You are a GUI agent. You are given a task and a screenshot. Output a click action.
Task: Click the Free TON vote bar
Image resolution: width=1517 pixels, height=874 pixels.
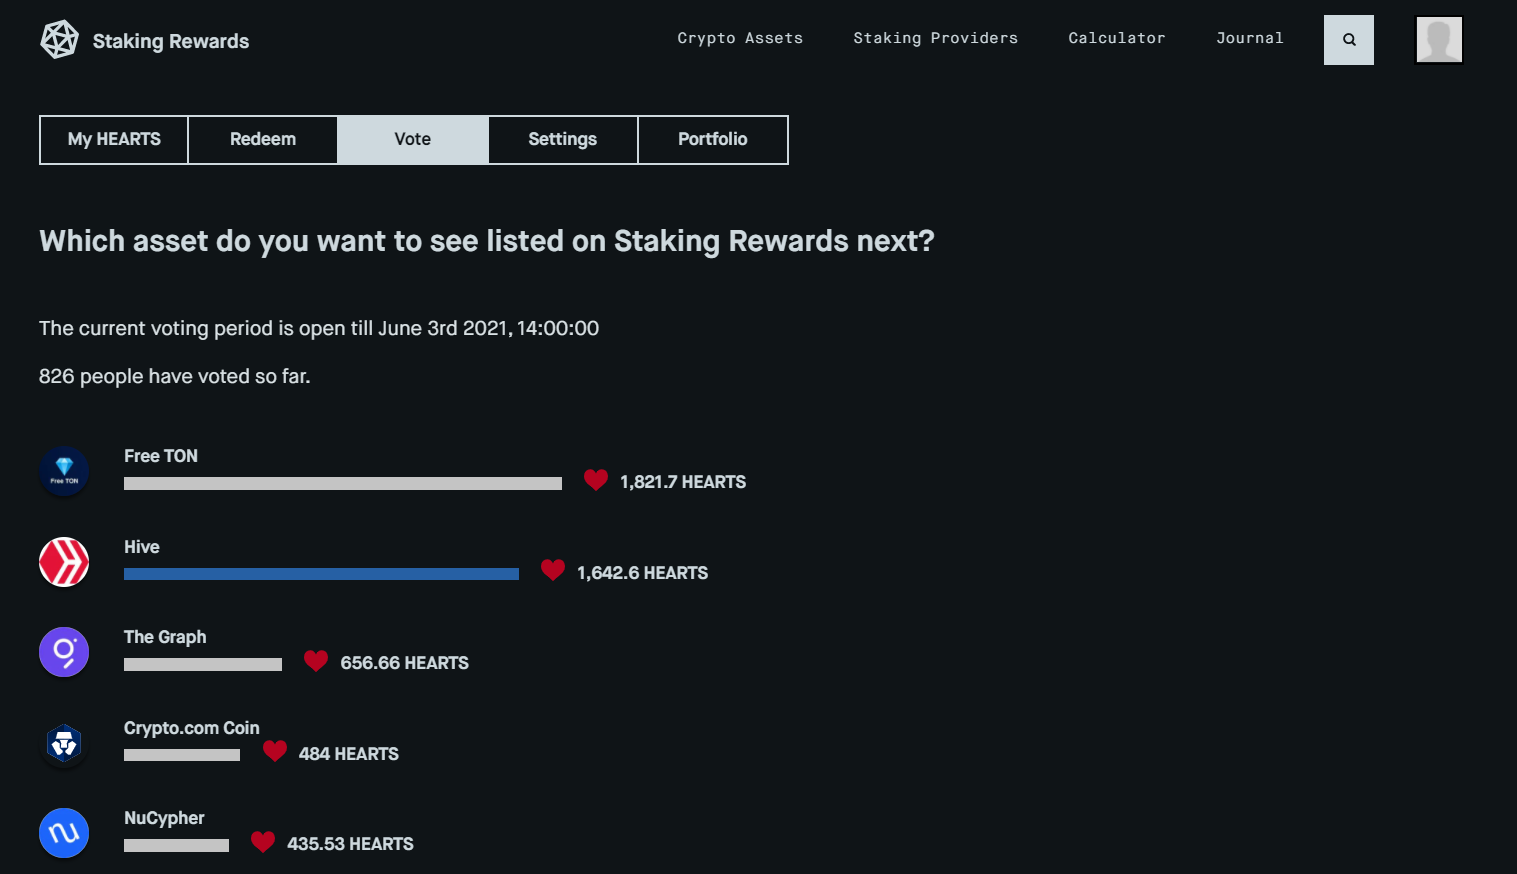tap(343, 484)
